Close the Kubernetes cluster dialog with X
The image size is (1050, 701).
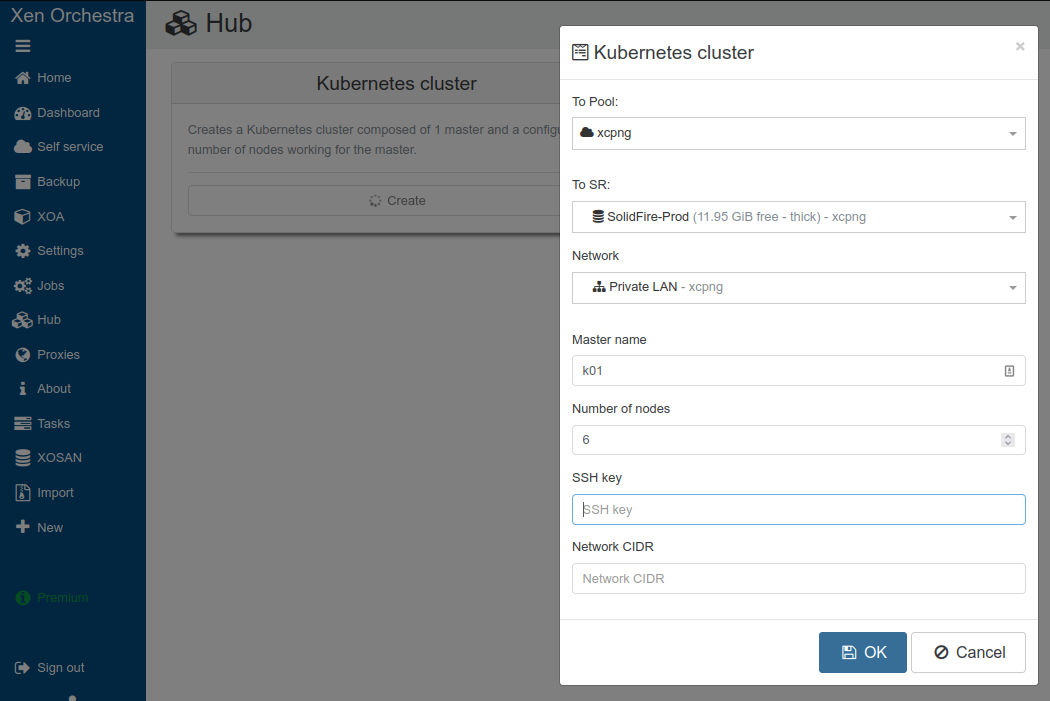point(1020,46)
